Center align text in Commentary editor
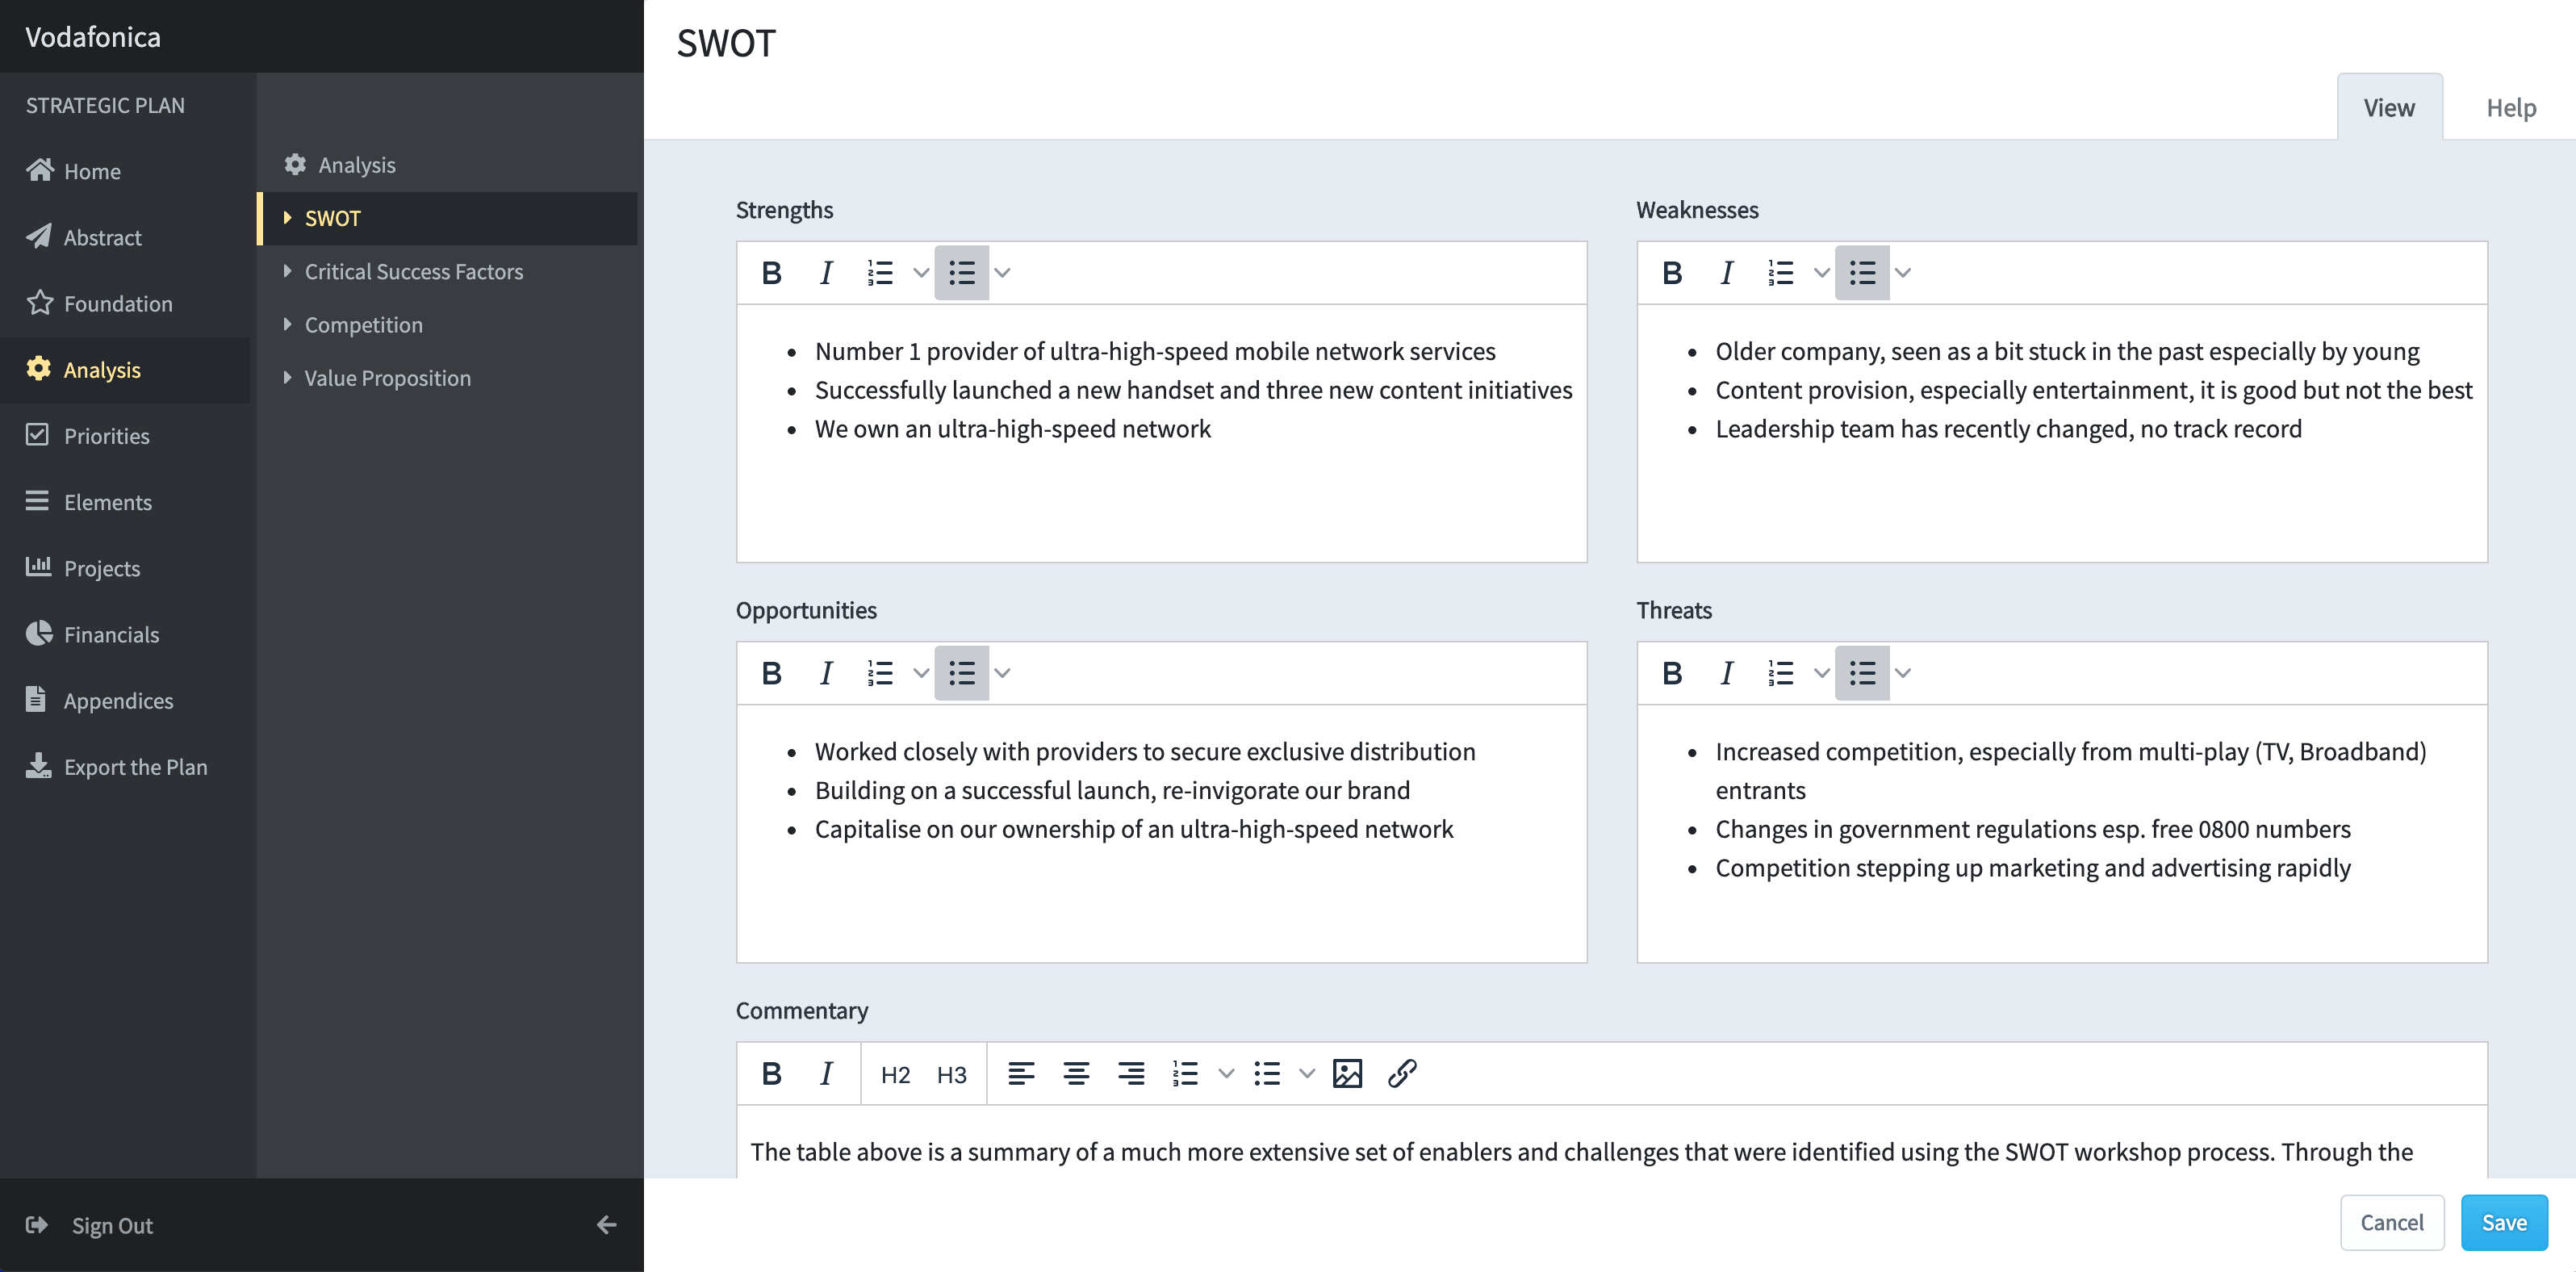The width and height of the screenshot is (2576, 1272). coord(1076,1073)
